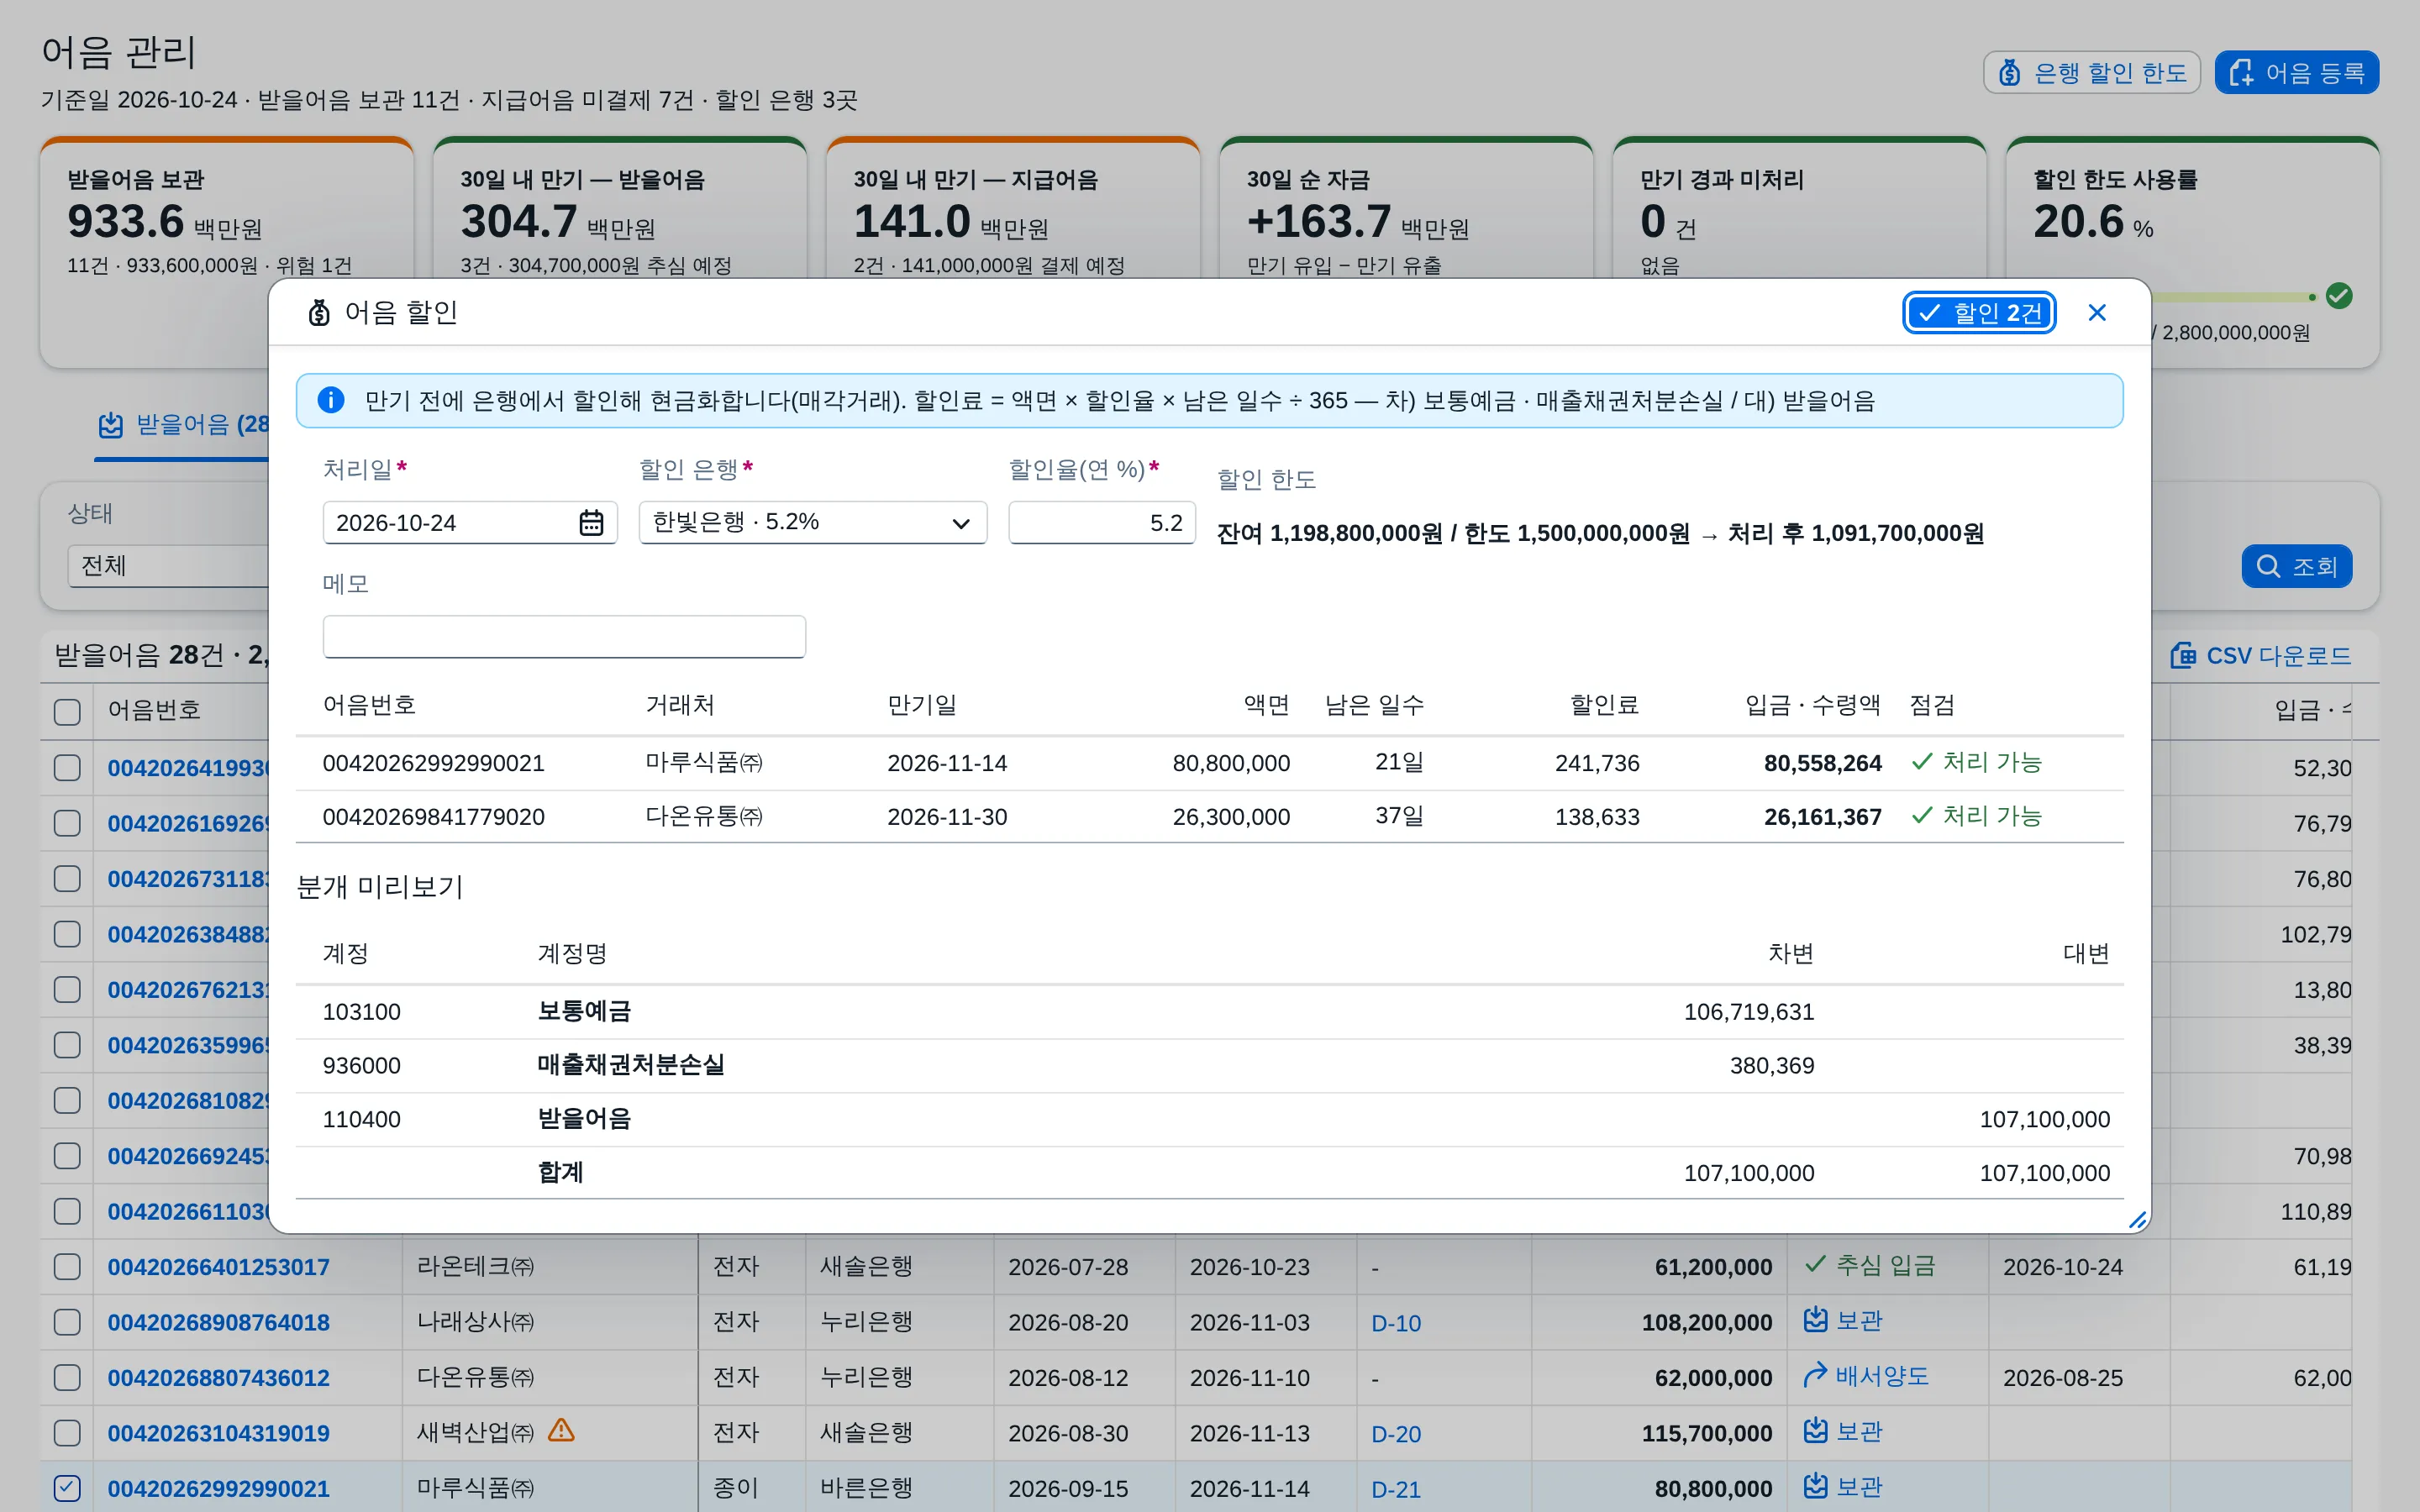Viewport: 2420px width, 1512px height.
Task: Click the 처리 가능 status for 마루식품㈜ in dialog
Action: point(1976,763)
